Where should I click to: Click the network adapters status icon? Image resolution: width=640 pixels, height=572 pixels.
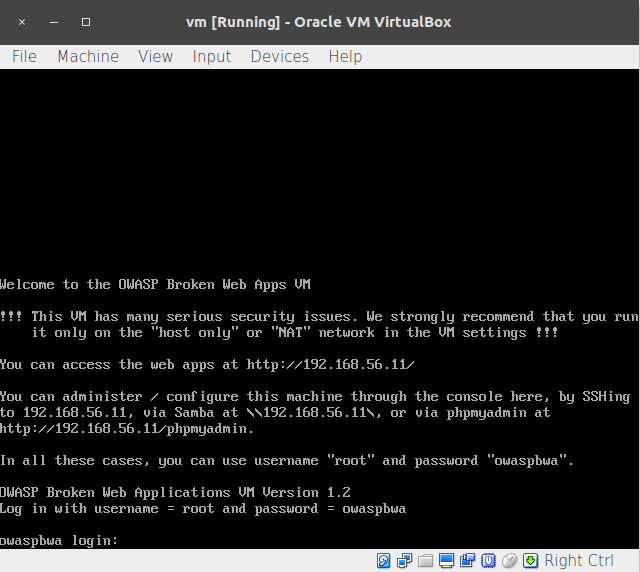[x=404, y=561]
